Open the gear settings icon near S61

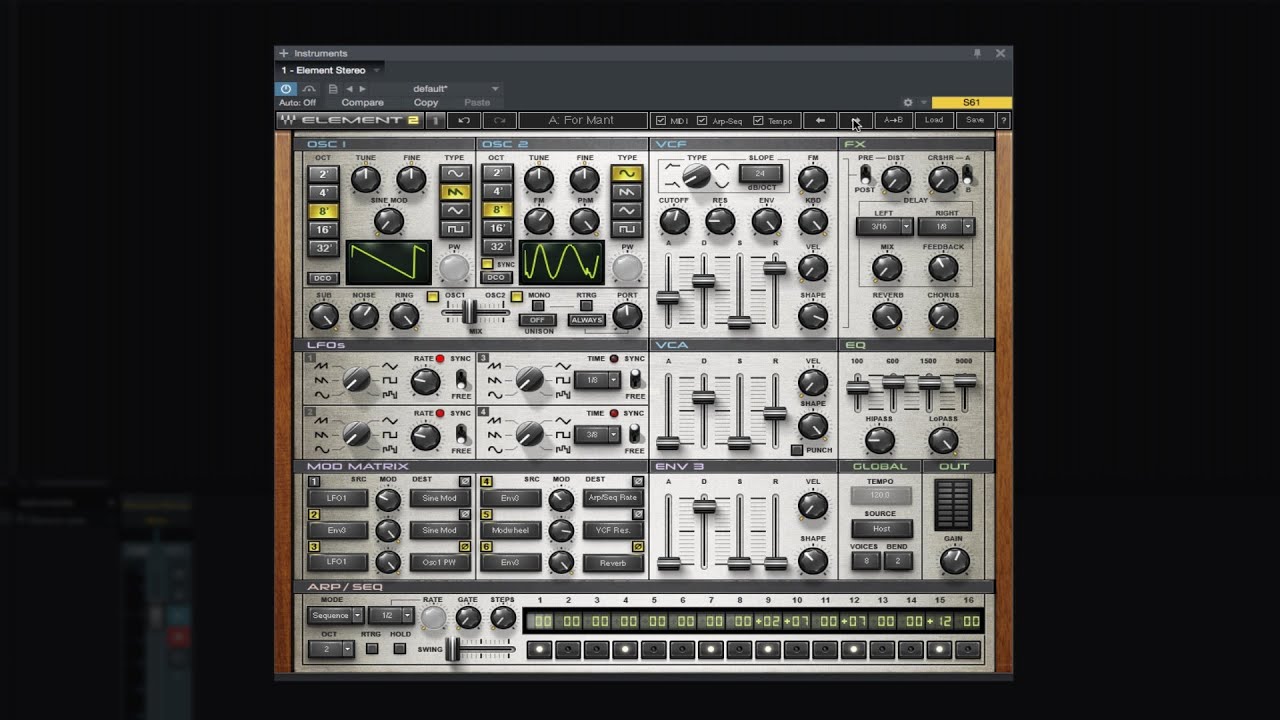pyautogui.click(x=908, y=102)
